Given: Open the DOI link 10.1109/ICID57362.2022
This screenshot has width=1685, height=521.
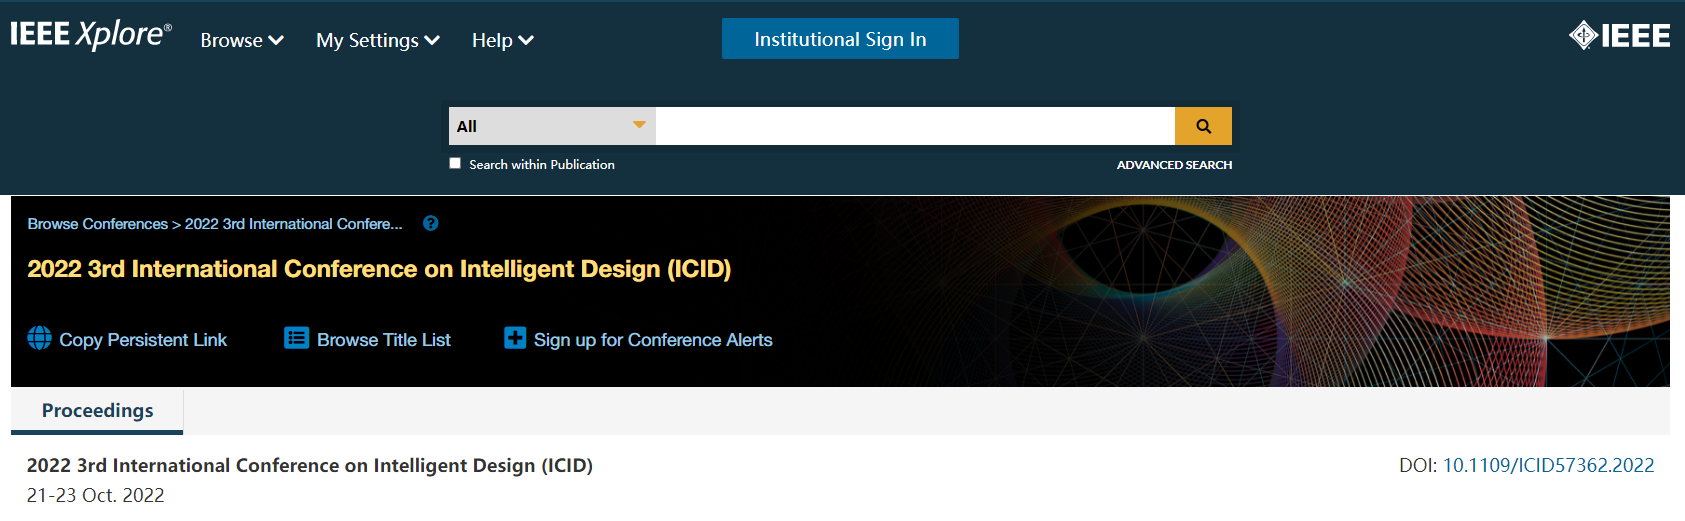Looking at the screenshot, I should 1548,465.
